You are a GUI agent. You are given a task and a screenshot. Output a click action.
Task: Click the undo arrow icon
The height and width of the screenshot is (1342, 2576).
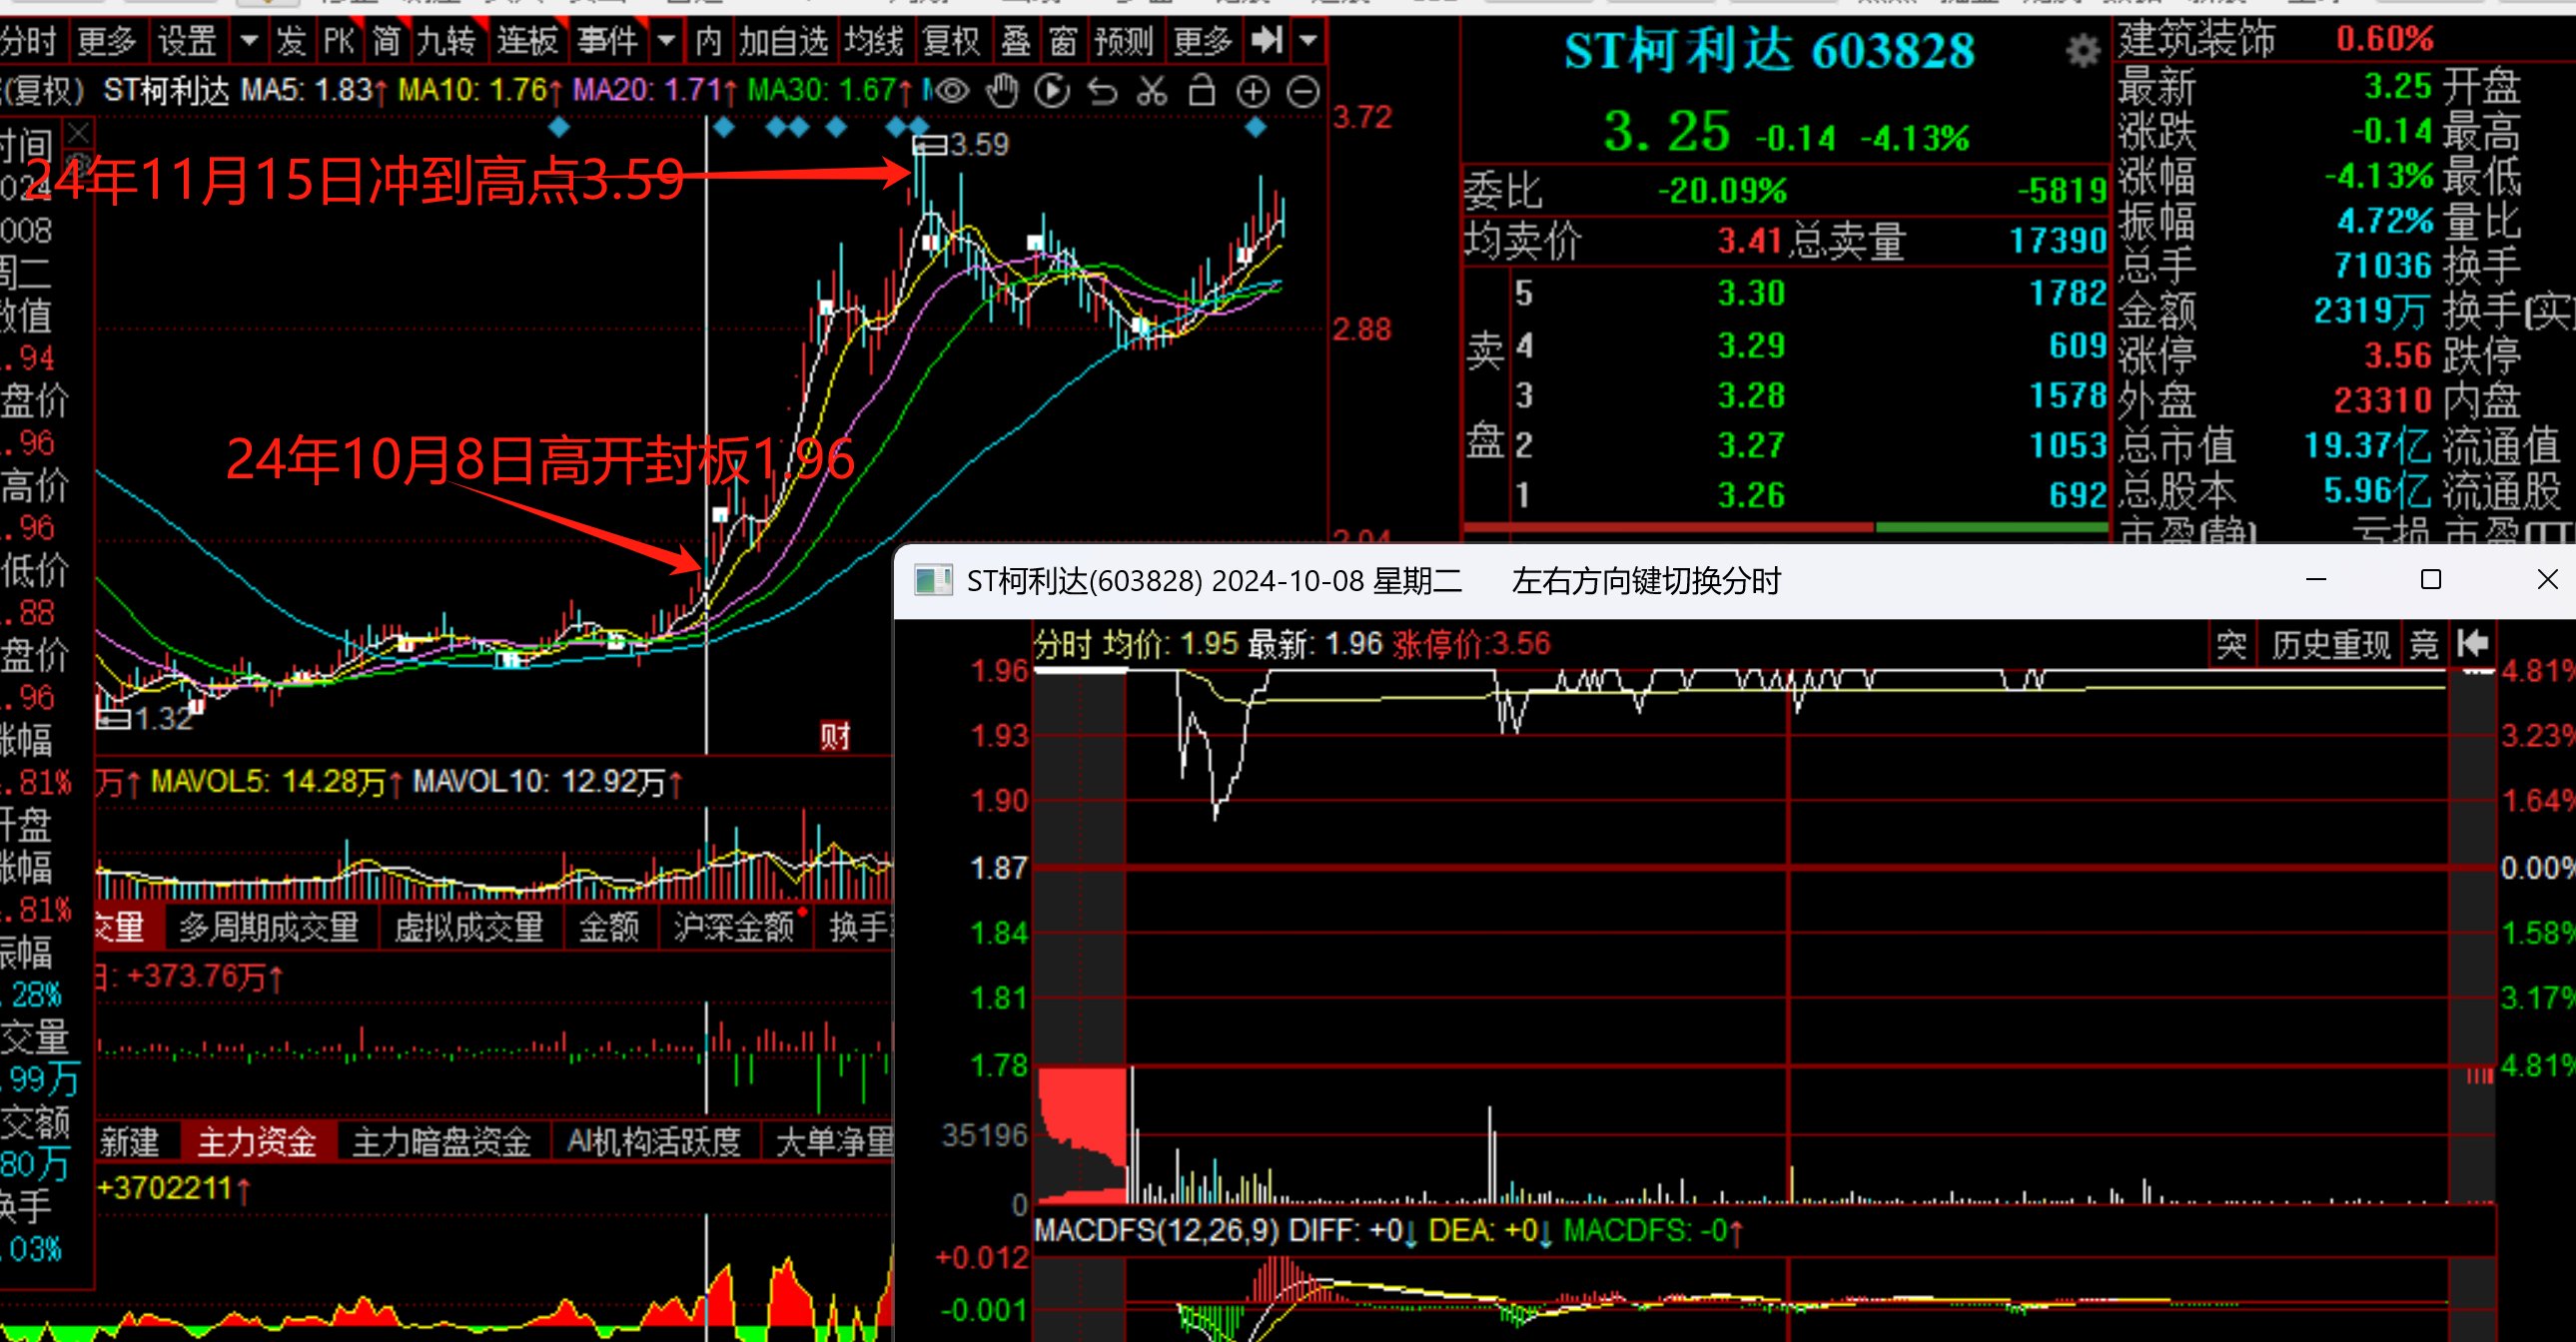click(x=1102, y=92)
